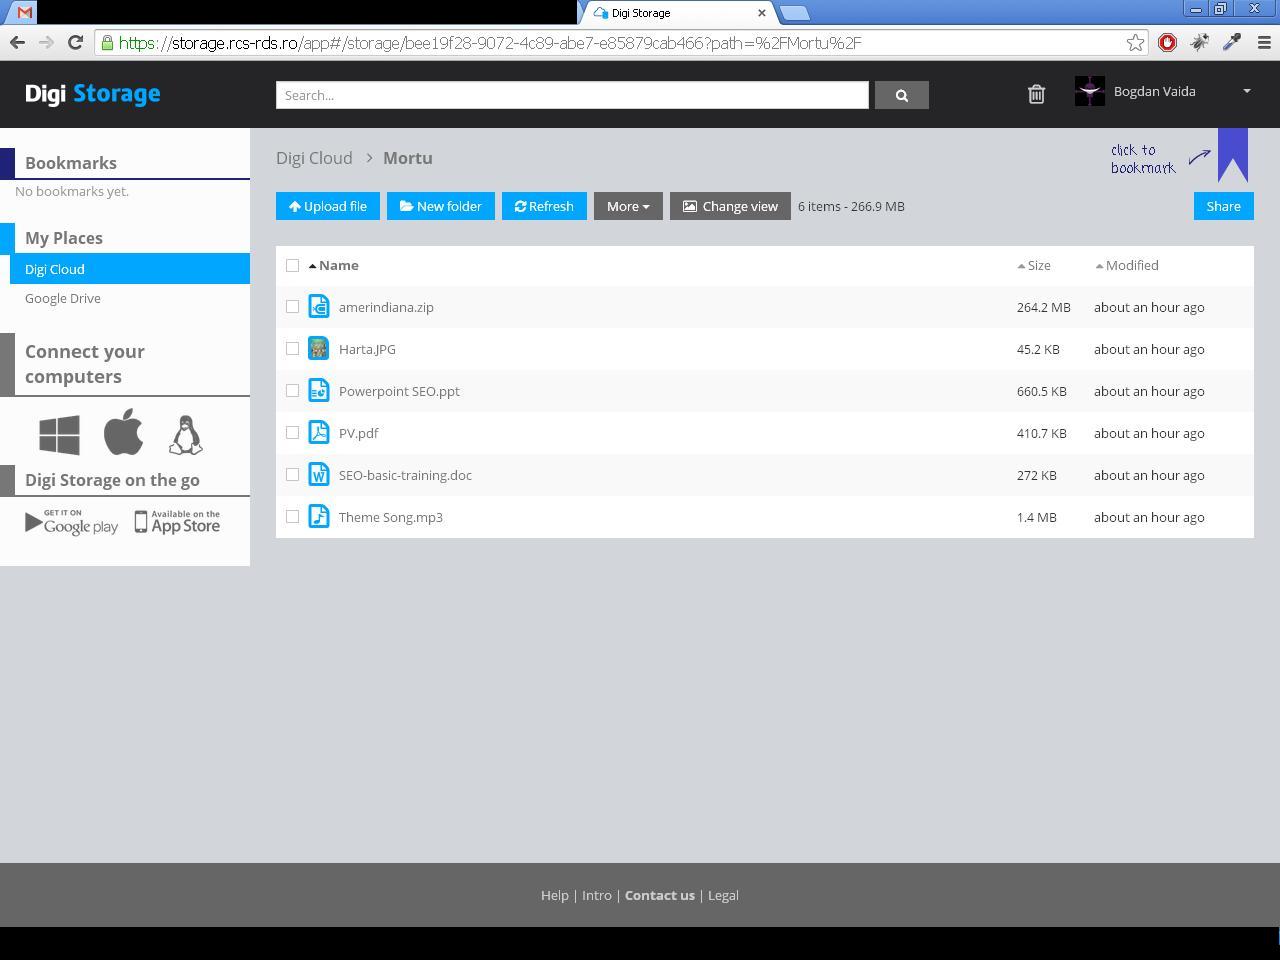Check the box for Theme Song.mp3
Screen dimensions: 1280x960
click(x=292, y=517)
